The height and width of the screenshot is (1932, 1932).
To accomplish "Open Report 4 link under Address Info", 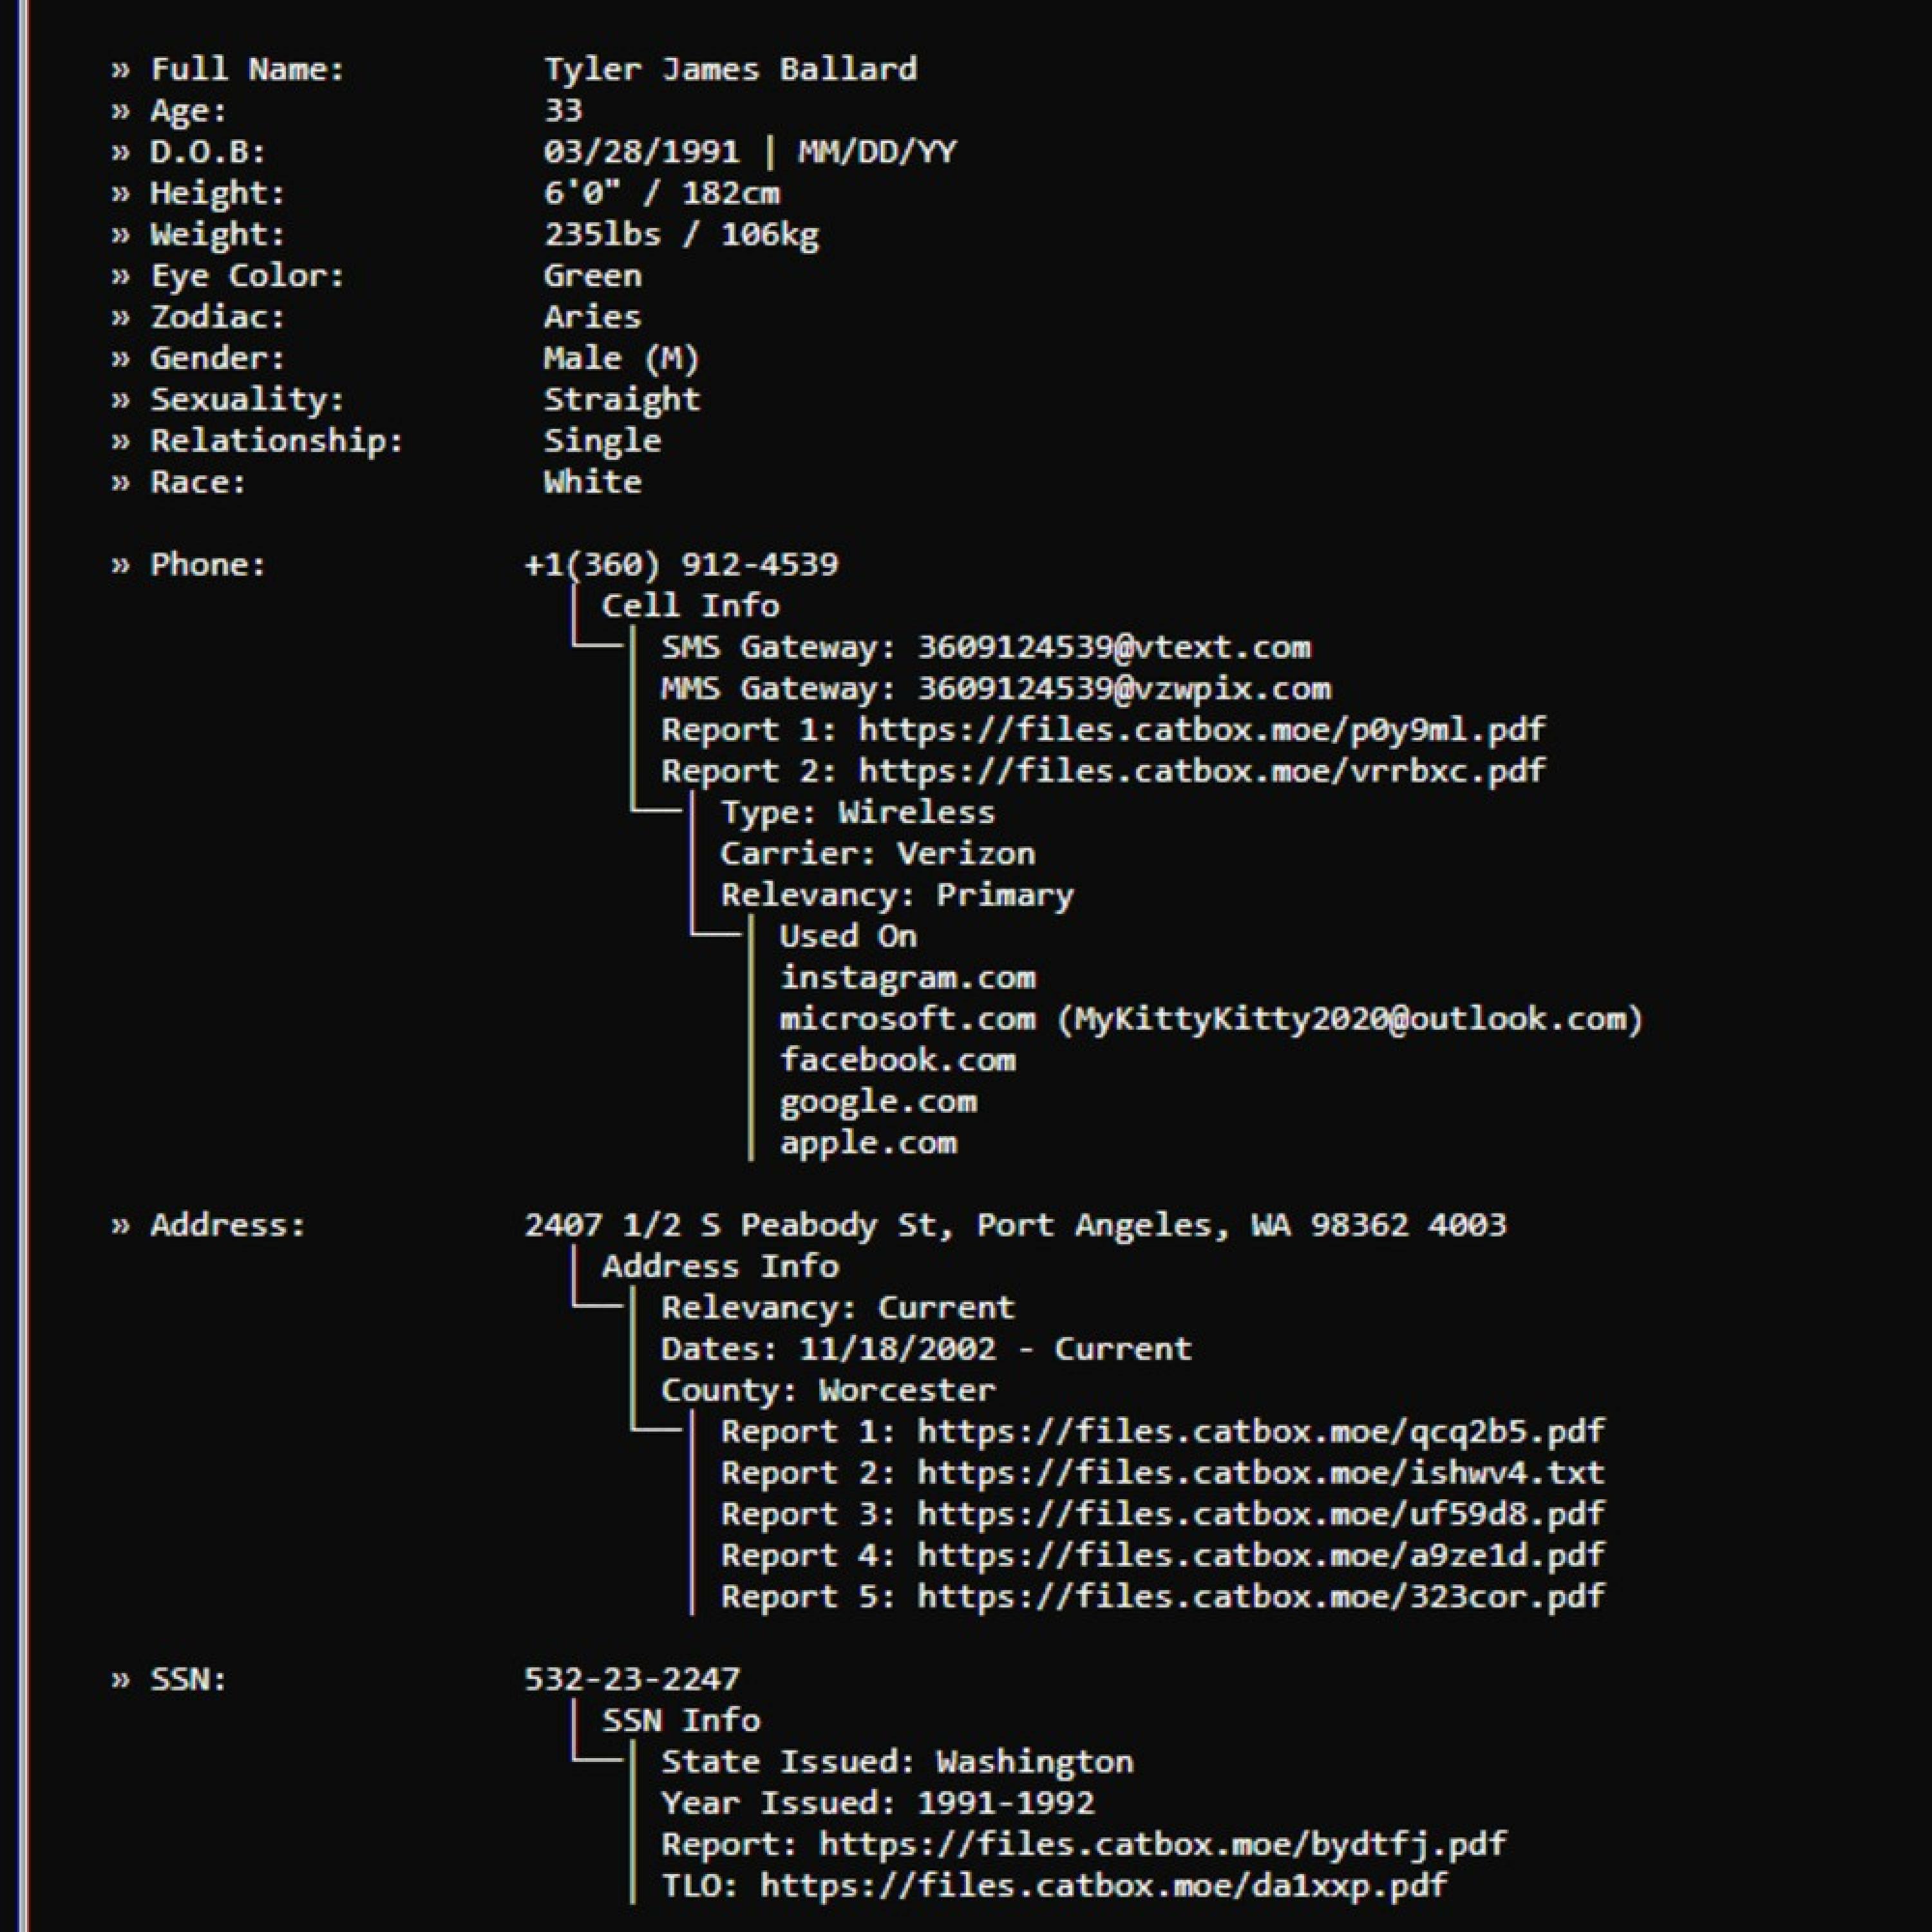I will (1260, 1555).
